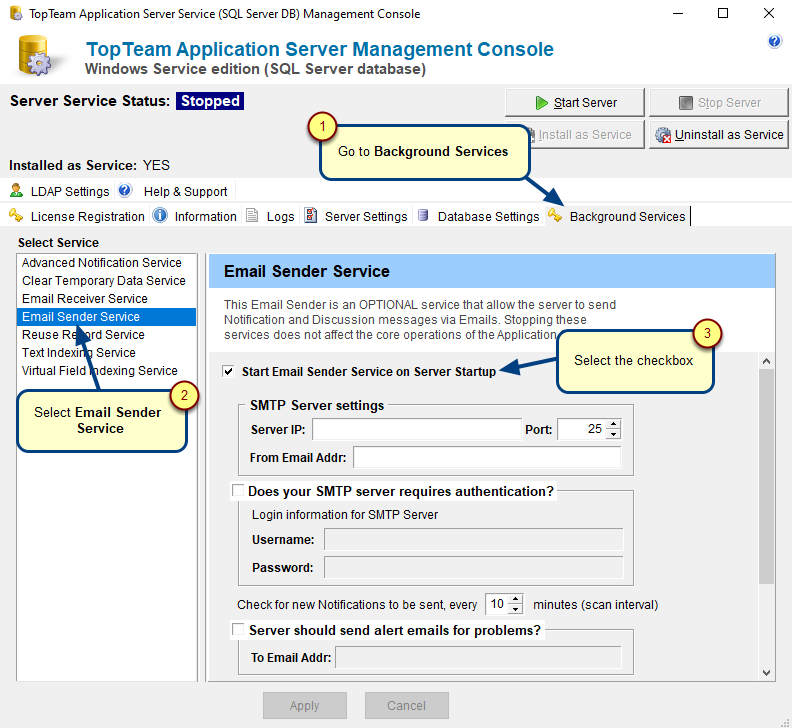792x728 pixels.
Task: Click the Server IP input field
Action: click(417, 429)
